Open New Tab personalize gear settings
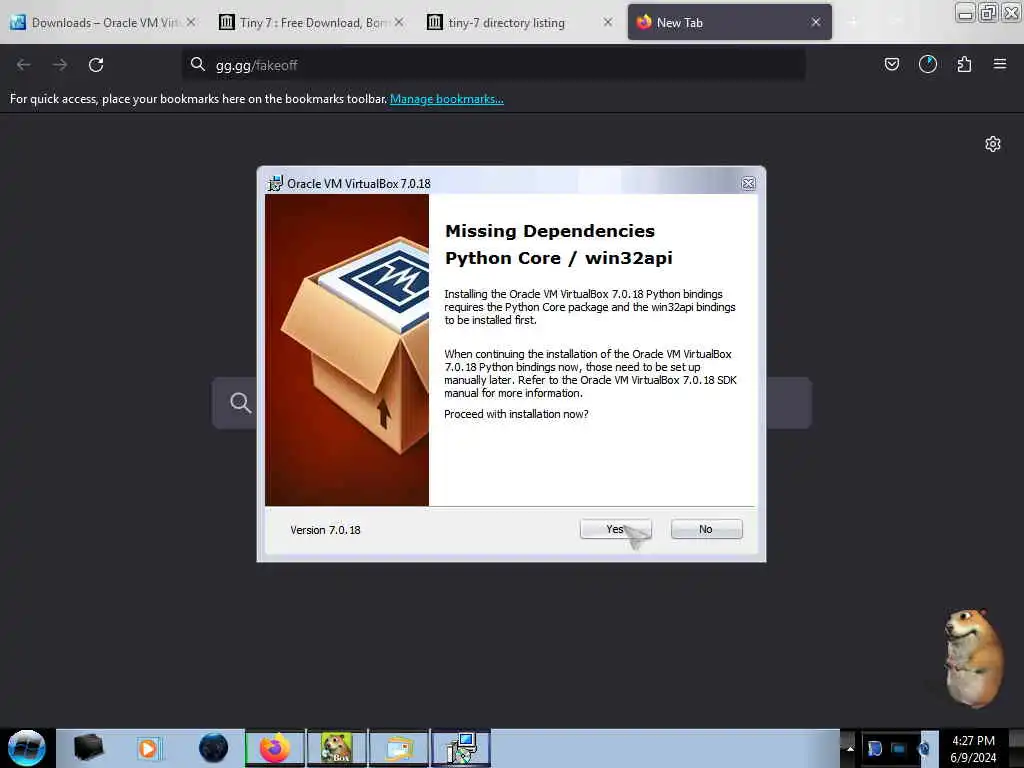Screen dimensions: 1024x768 (993, 144)
